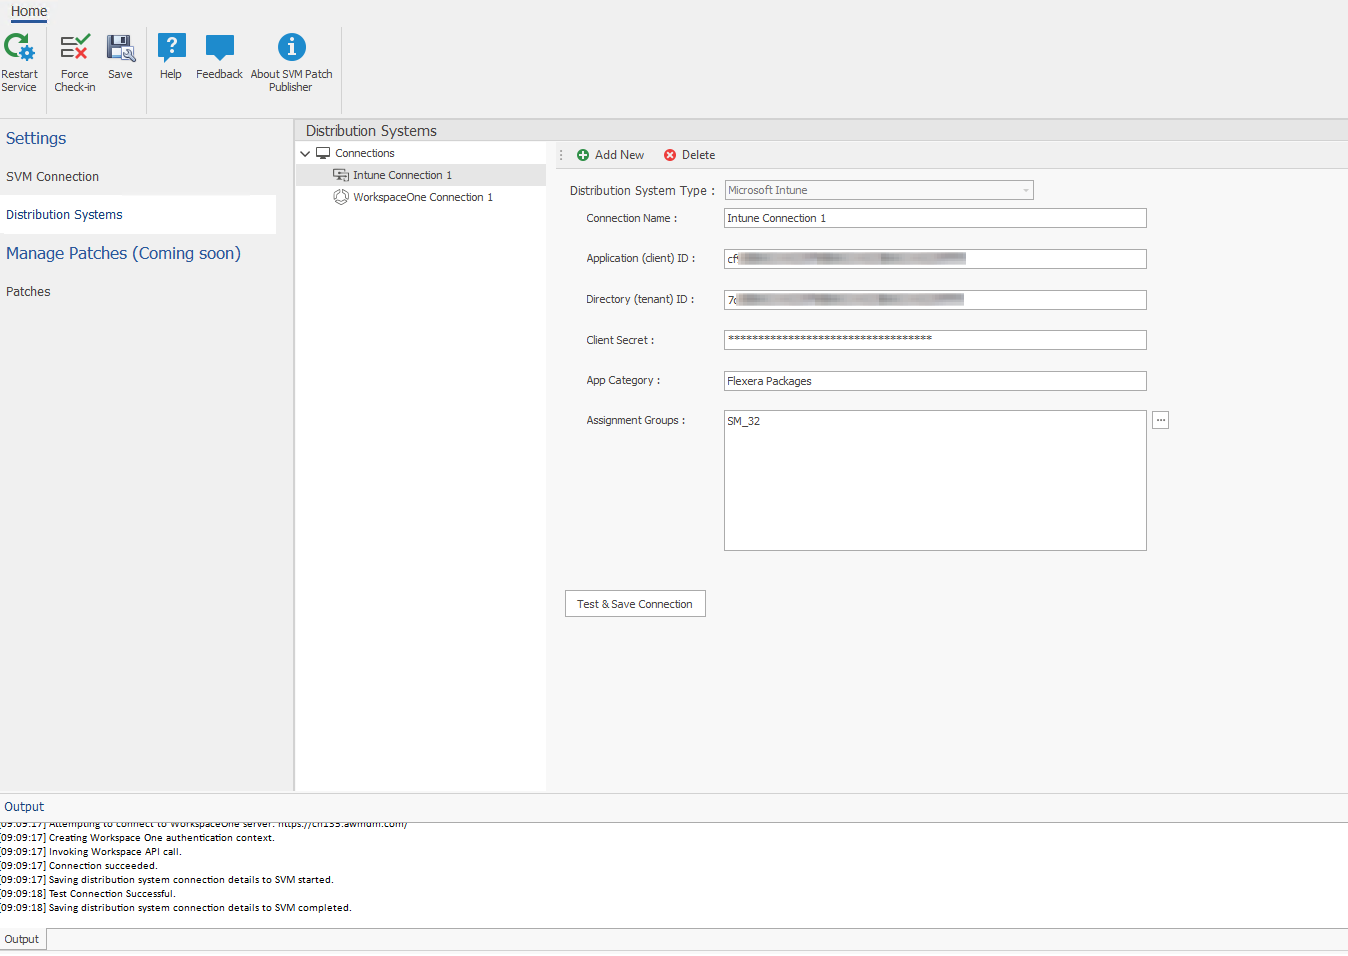This screenshot has height=956, width=1348.
Task: Click log line 'Connection succeeded.'
Action: pyautogui.click(x=103, y=866)
